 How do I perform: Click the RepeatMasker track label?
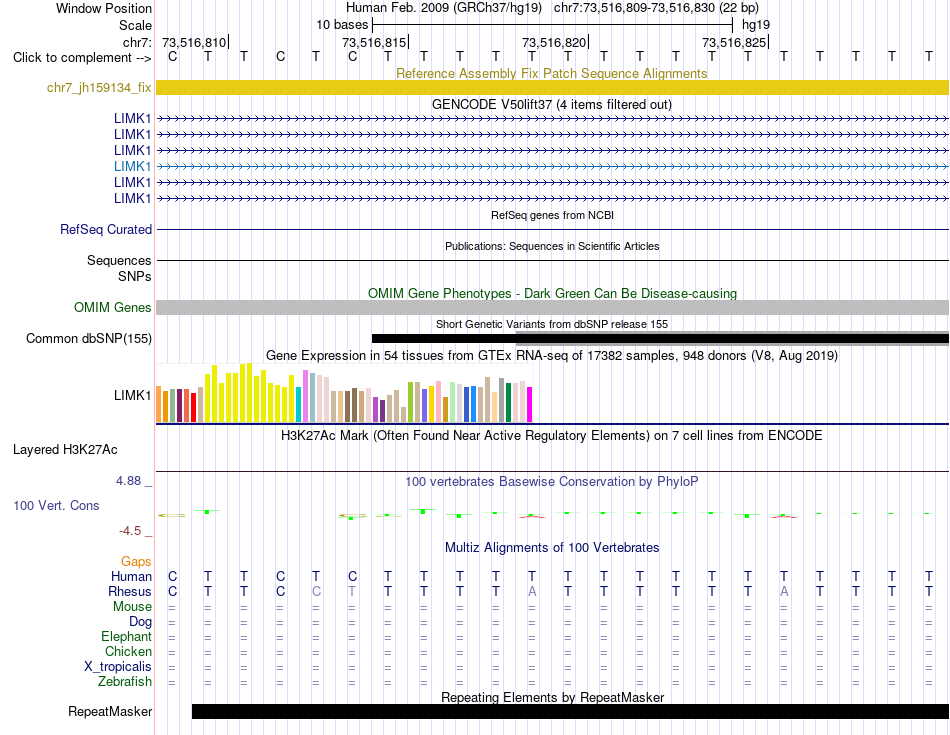pos(110,711)
